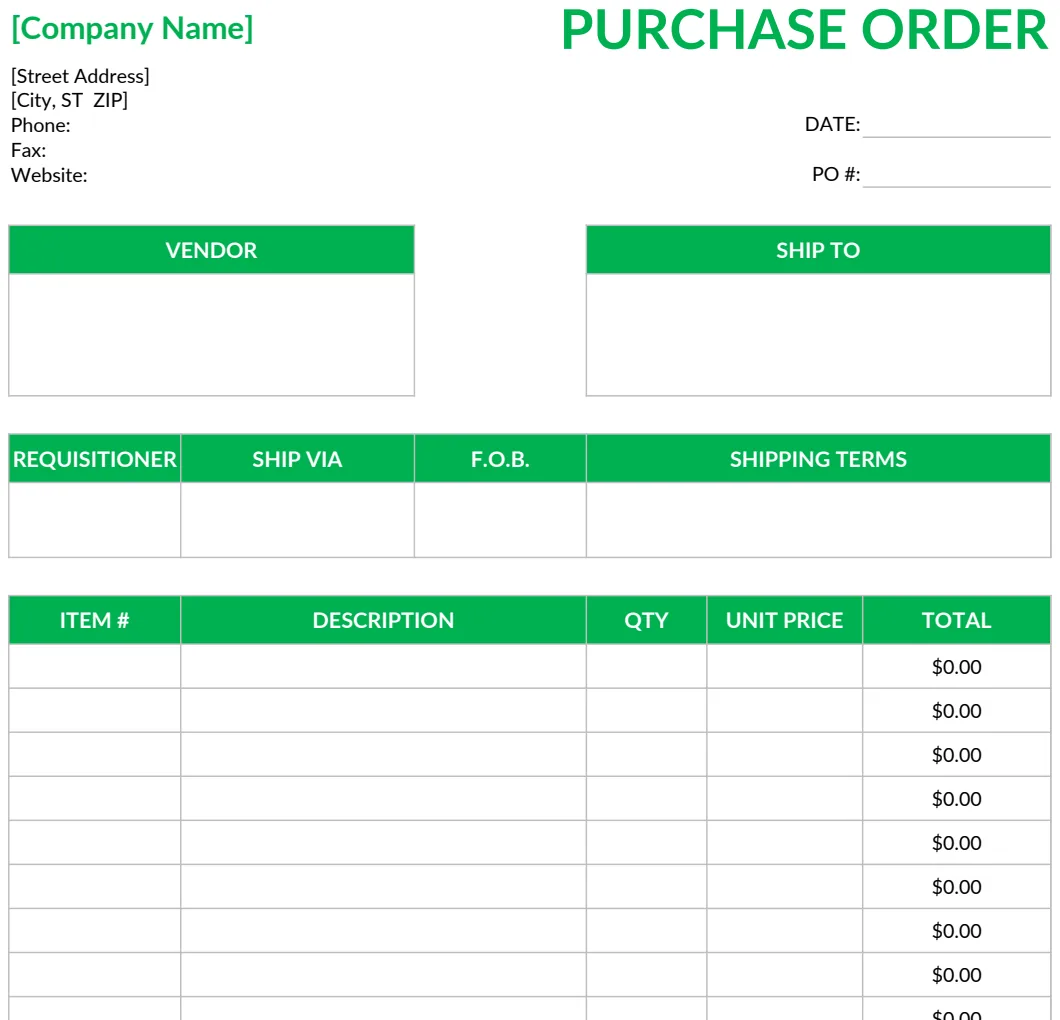
Task: Click the first-row UNIT PRICE cell
Action: (x=784, y=666)
